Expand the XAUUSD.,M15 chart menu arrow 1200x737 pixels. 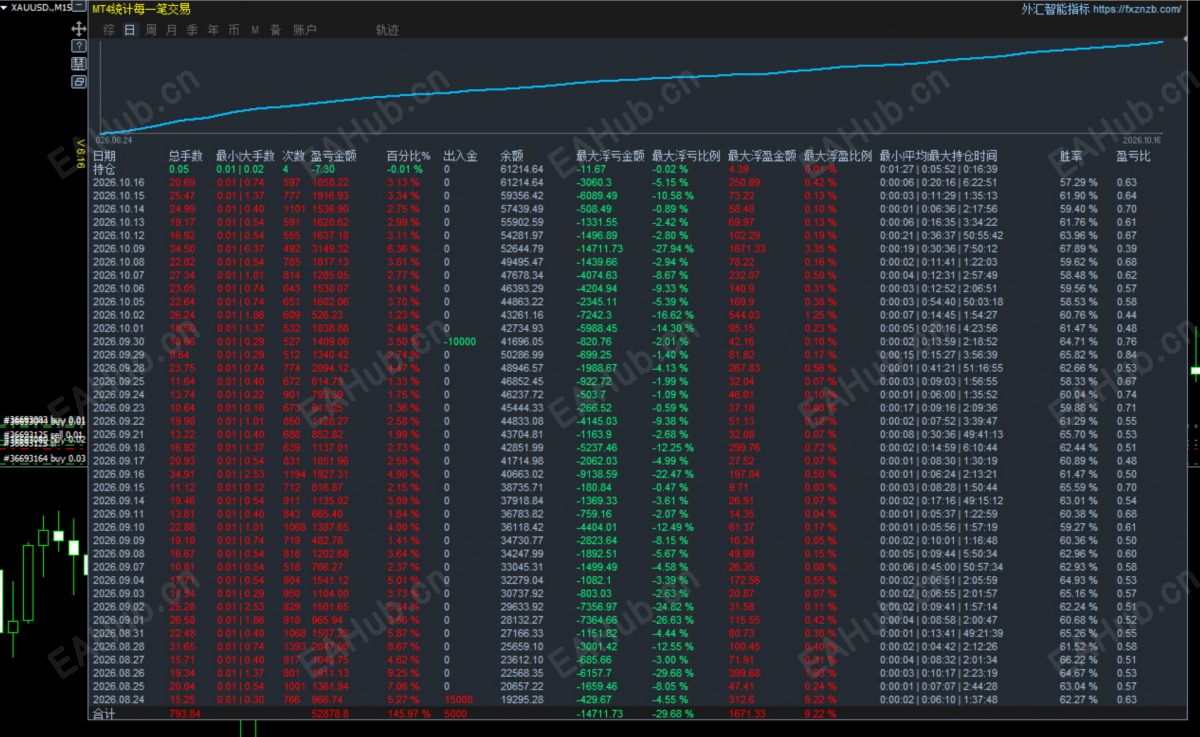5,8
